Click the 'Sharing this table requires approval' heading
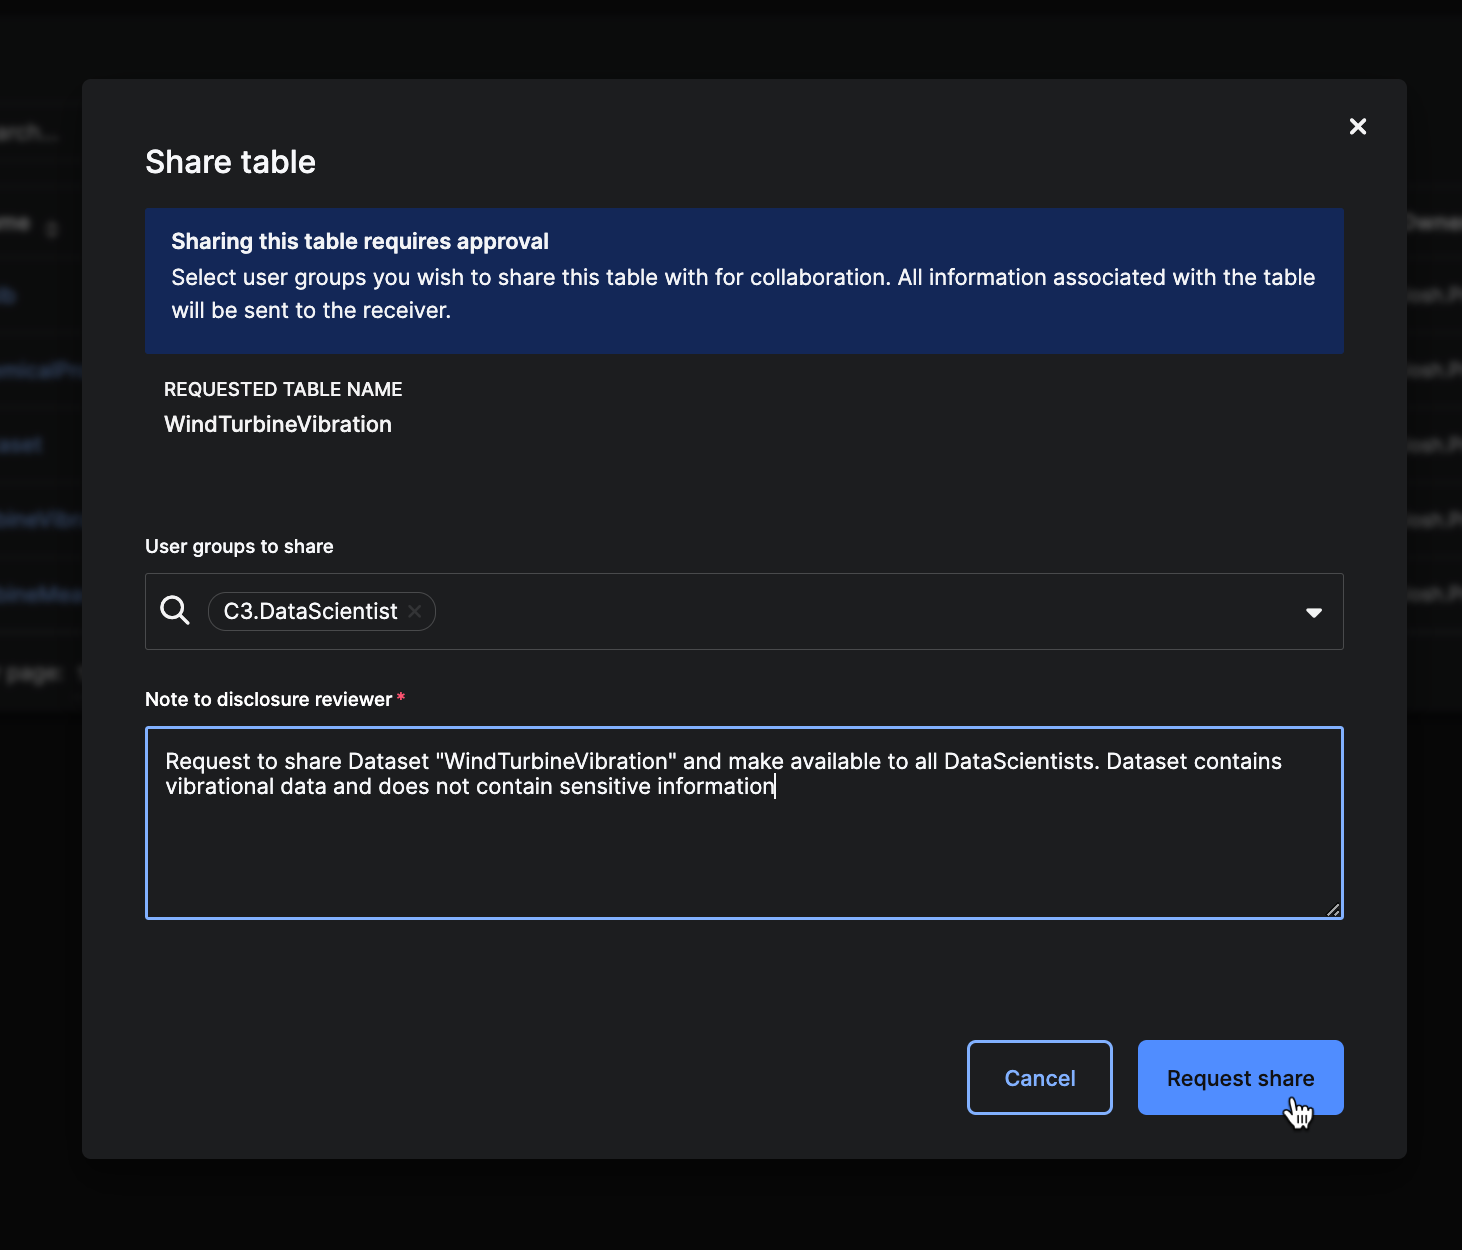 pyautogui.click(x=359, y=241)
